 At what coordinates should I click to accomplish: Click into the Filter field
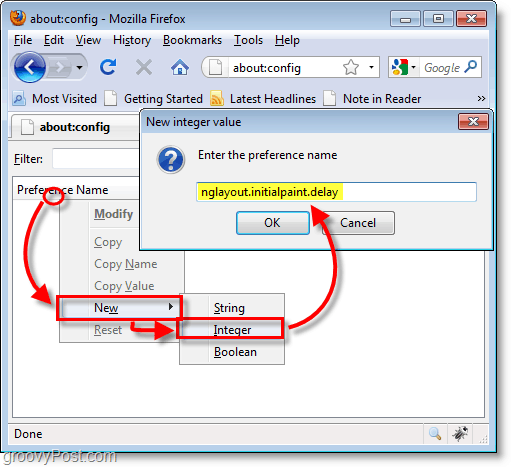tap(96, 159)
